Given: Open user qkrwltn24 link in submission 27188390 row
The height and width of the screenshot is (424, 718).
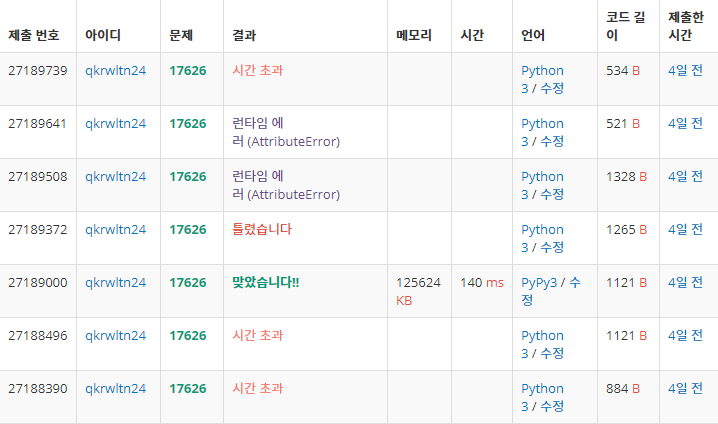Looking at the screenshot, I should click(115, 389).
